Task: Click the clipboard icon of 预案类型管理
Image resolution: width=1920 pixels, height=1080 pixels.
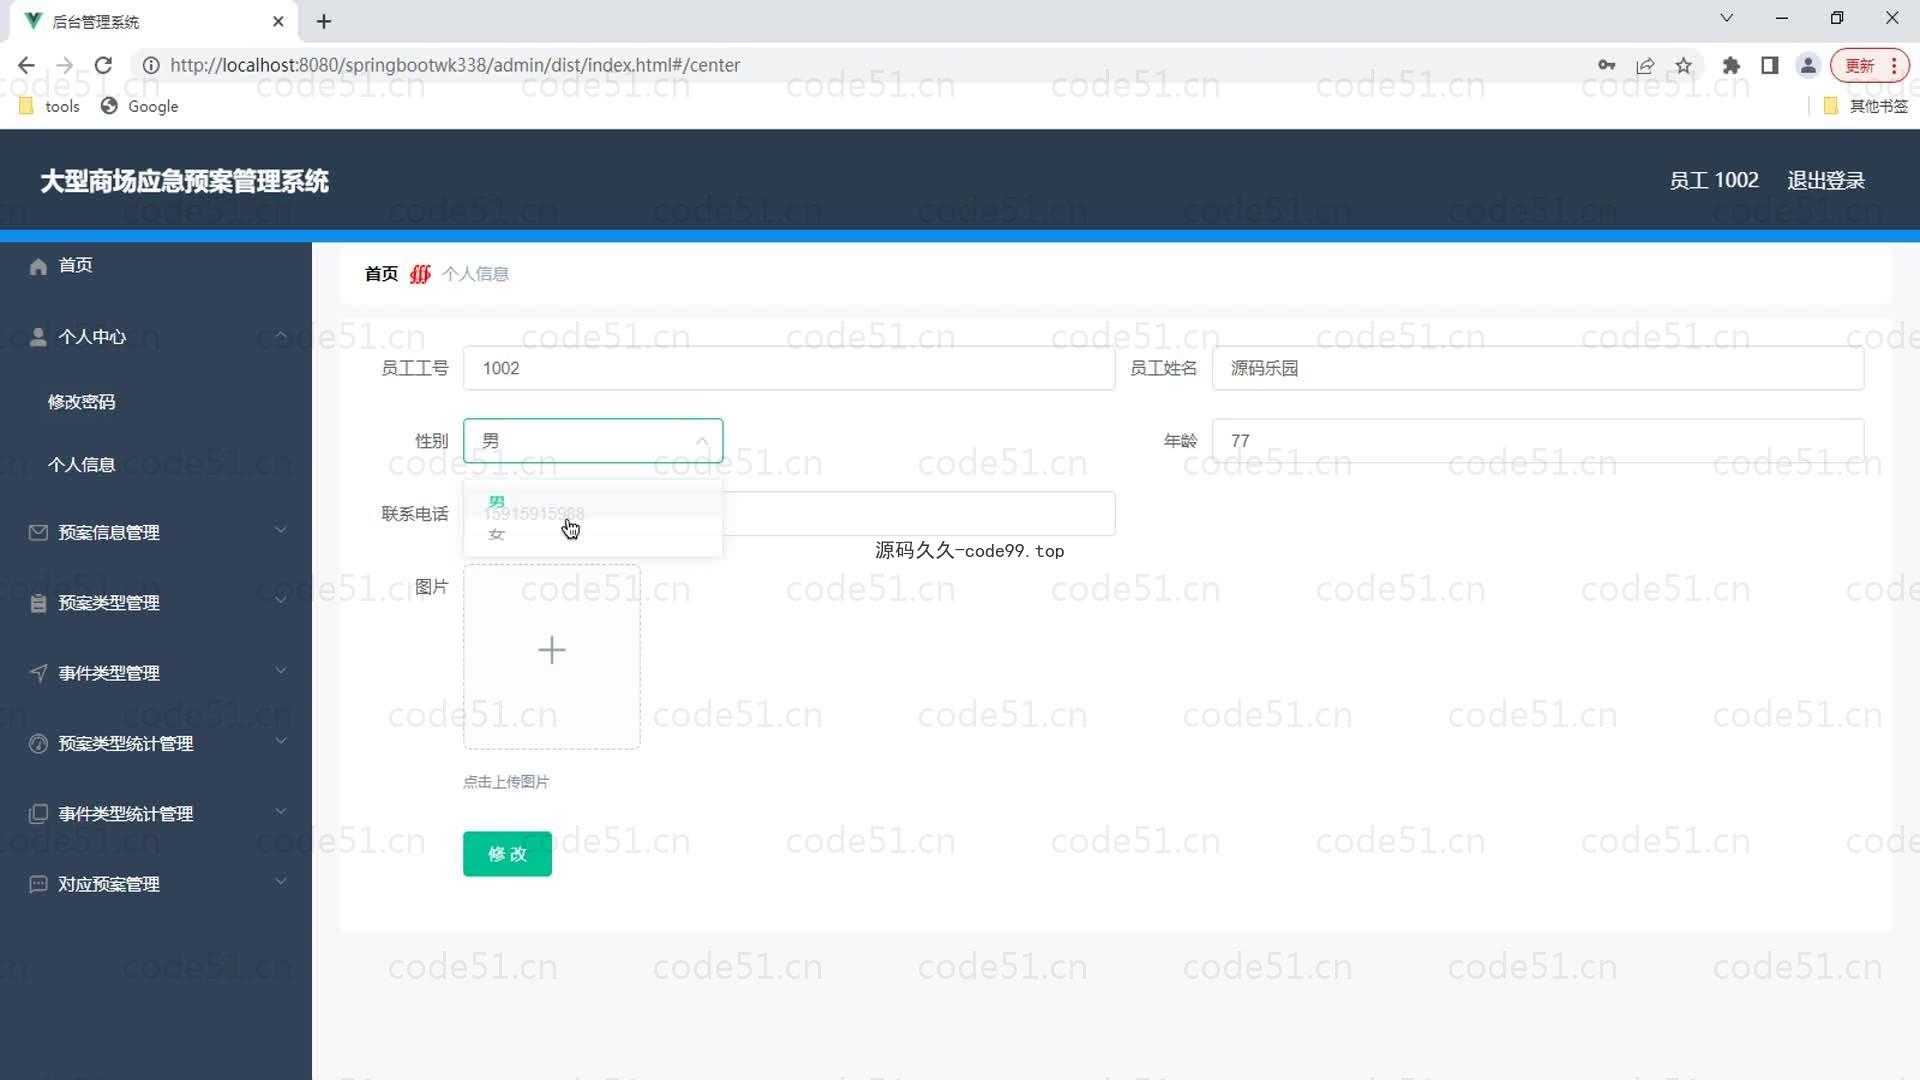Action: (x=38, y=603)
